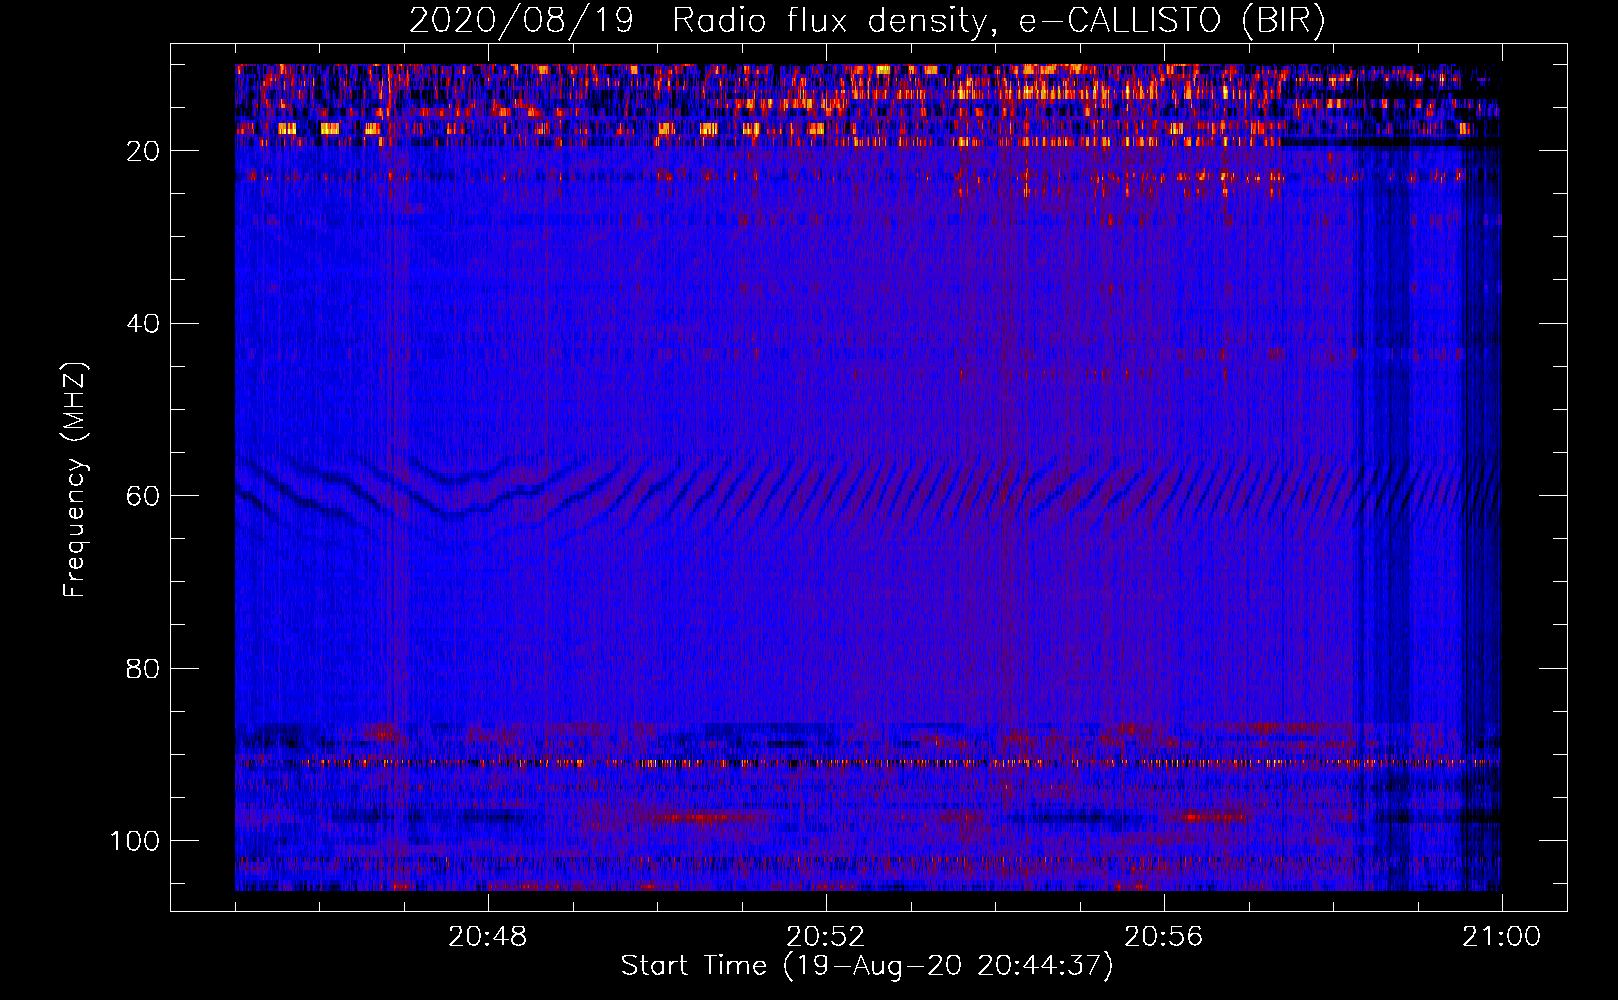This screenshot has height=1000, width=1618.
Task: Click the "20:56" time tick label
Action: coord(1164,937)
